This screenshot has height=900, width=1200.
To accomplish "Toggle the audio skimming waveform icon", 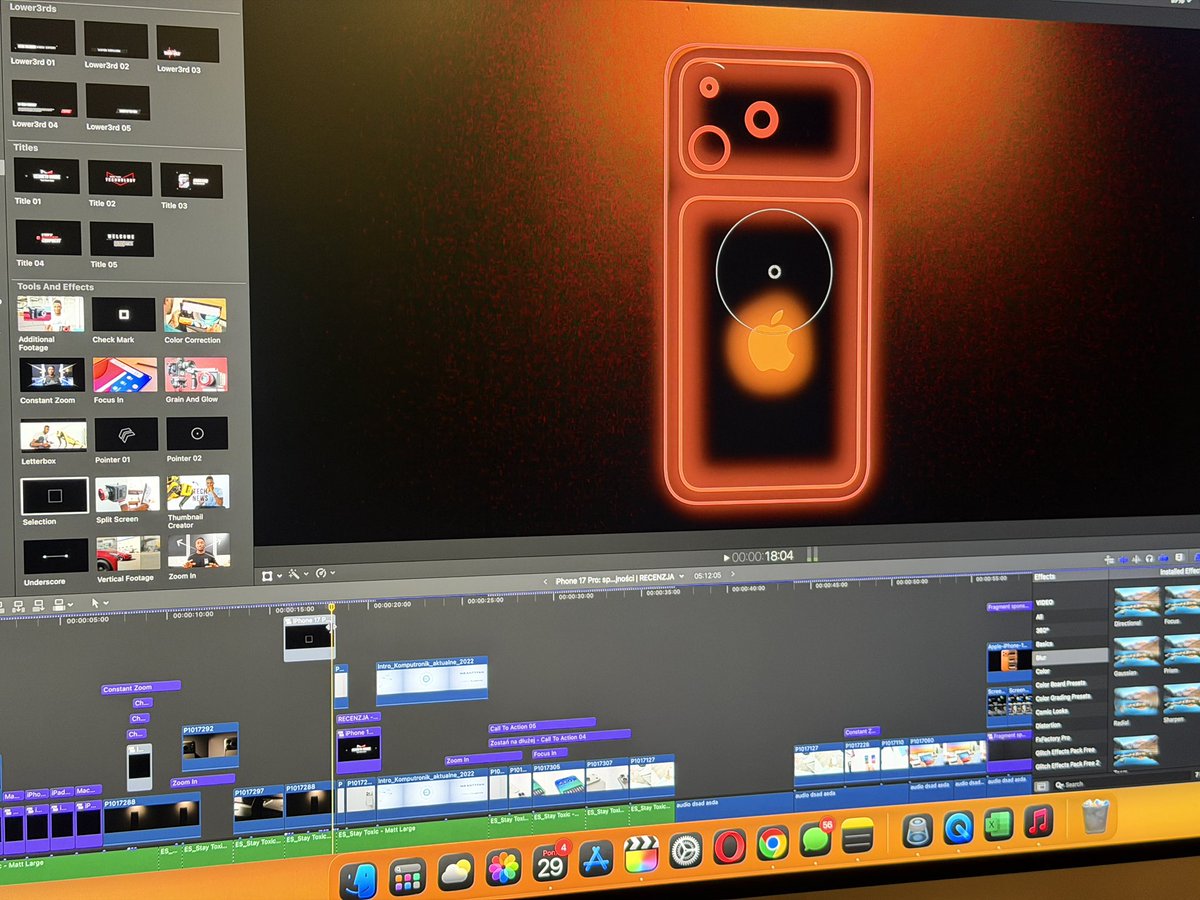I will click(1136, 559).
